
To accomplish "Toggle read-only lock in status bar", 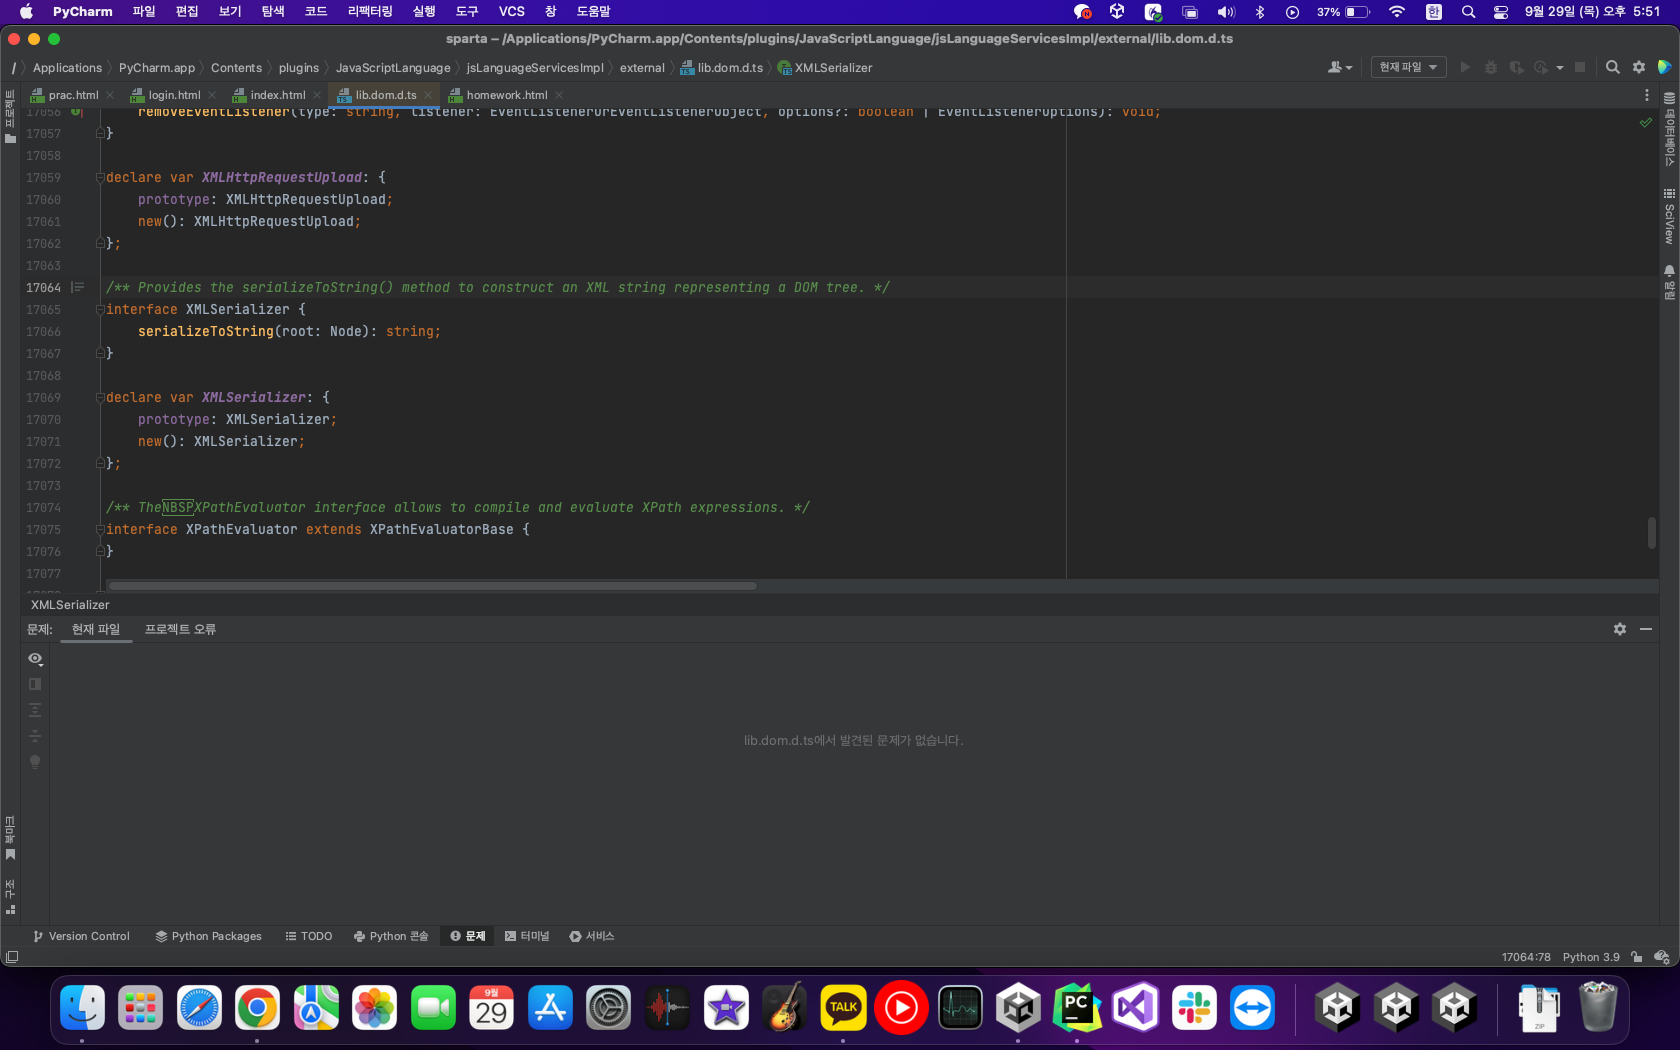I will 1637,957.
